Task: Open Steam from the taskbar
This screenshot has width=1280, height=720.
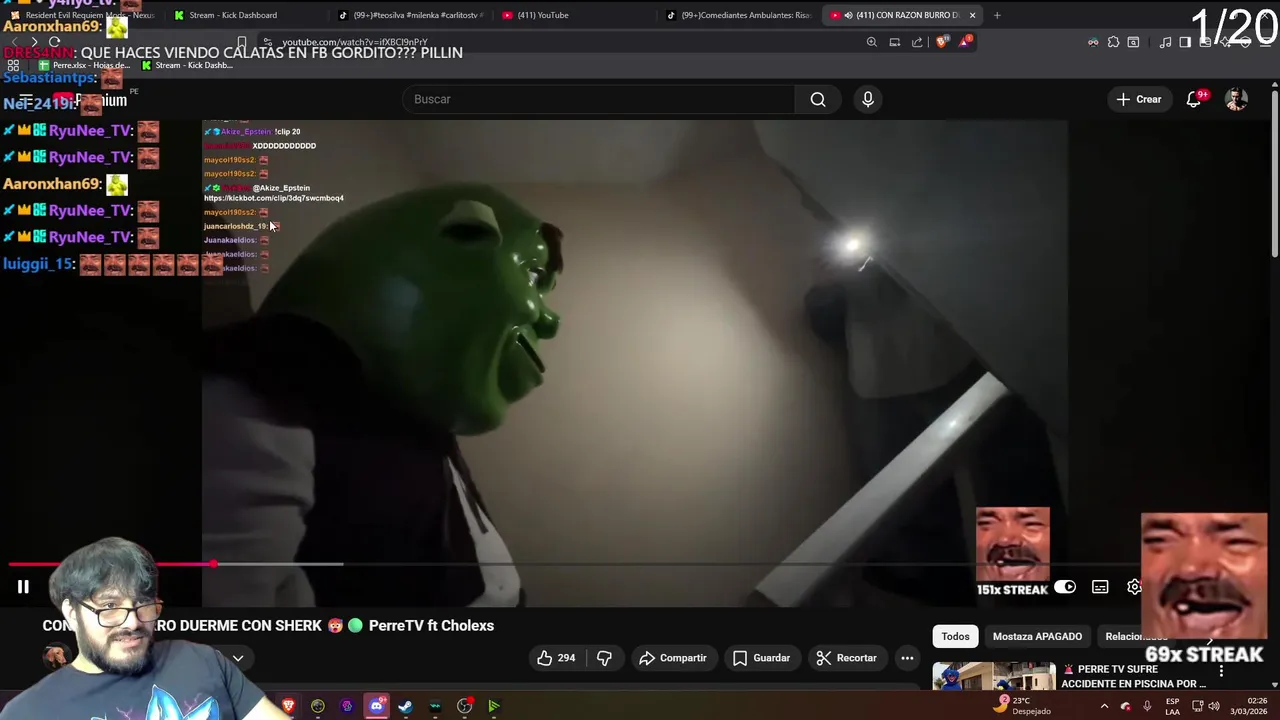Action: 405,706
